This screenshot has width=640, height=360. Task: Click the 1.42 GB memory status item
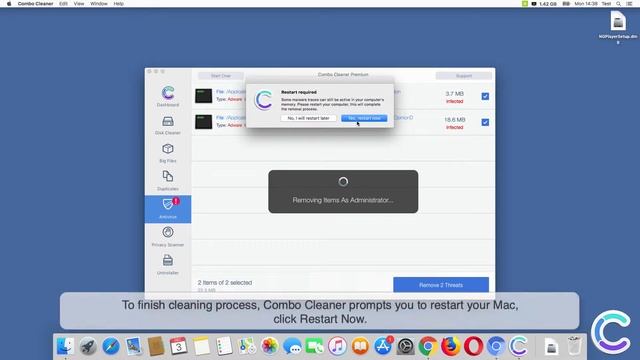pos(544,4)
